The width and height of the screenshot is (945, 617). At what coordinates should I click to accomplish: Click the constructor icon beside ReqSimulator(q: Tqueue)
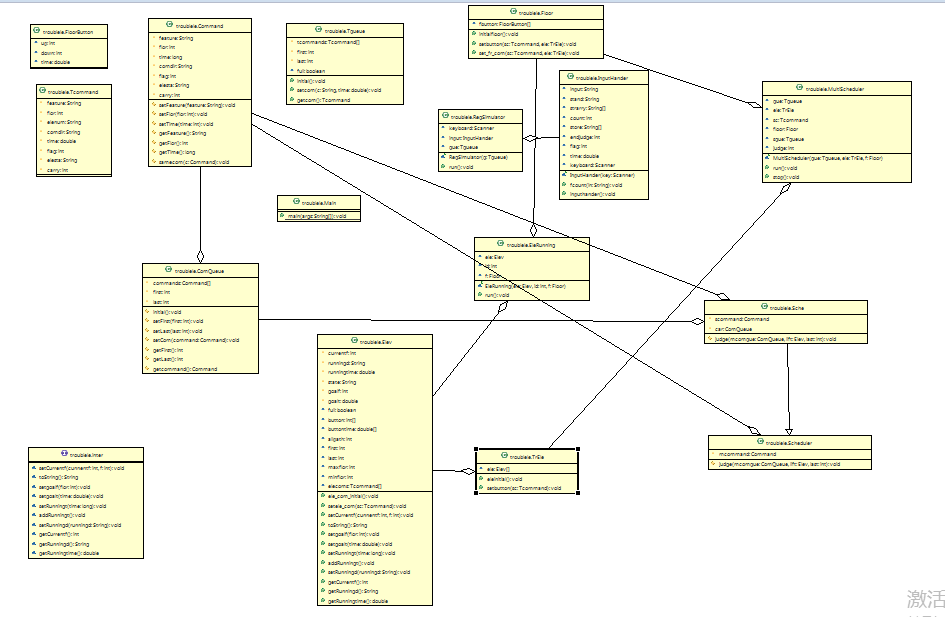pyautogui.click(x=444, y=157)
